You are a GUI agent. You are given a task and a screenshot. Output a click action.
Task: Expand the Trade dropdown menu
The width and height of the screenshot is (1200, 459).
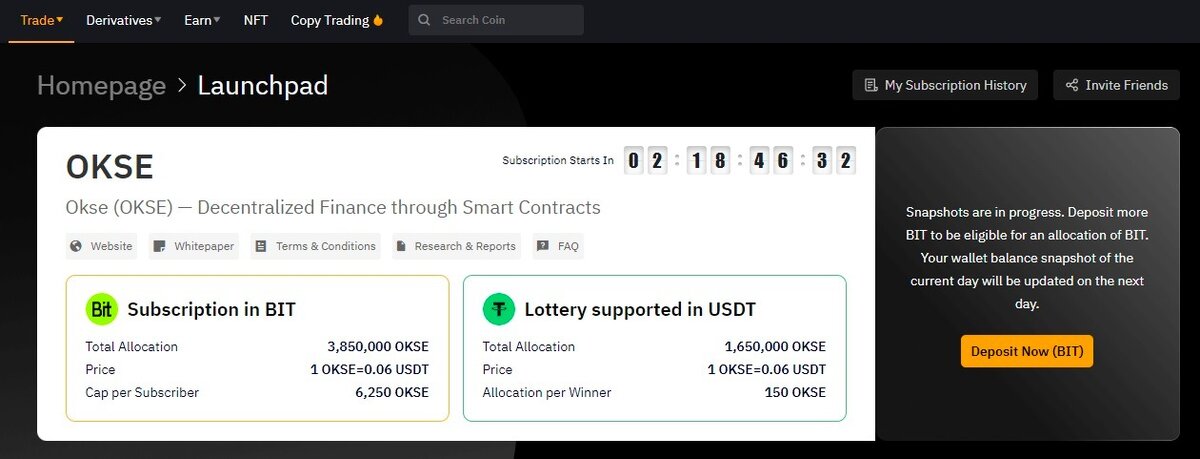click(42, 20)
